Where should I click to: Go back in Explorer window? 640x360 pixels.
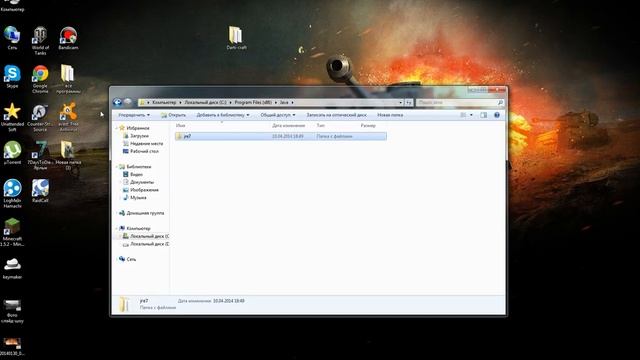click(x=118, y=102)
